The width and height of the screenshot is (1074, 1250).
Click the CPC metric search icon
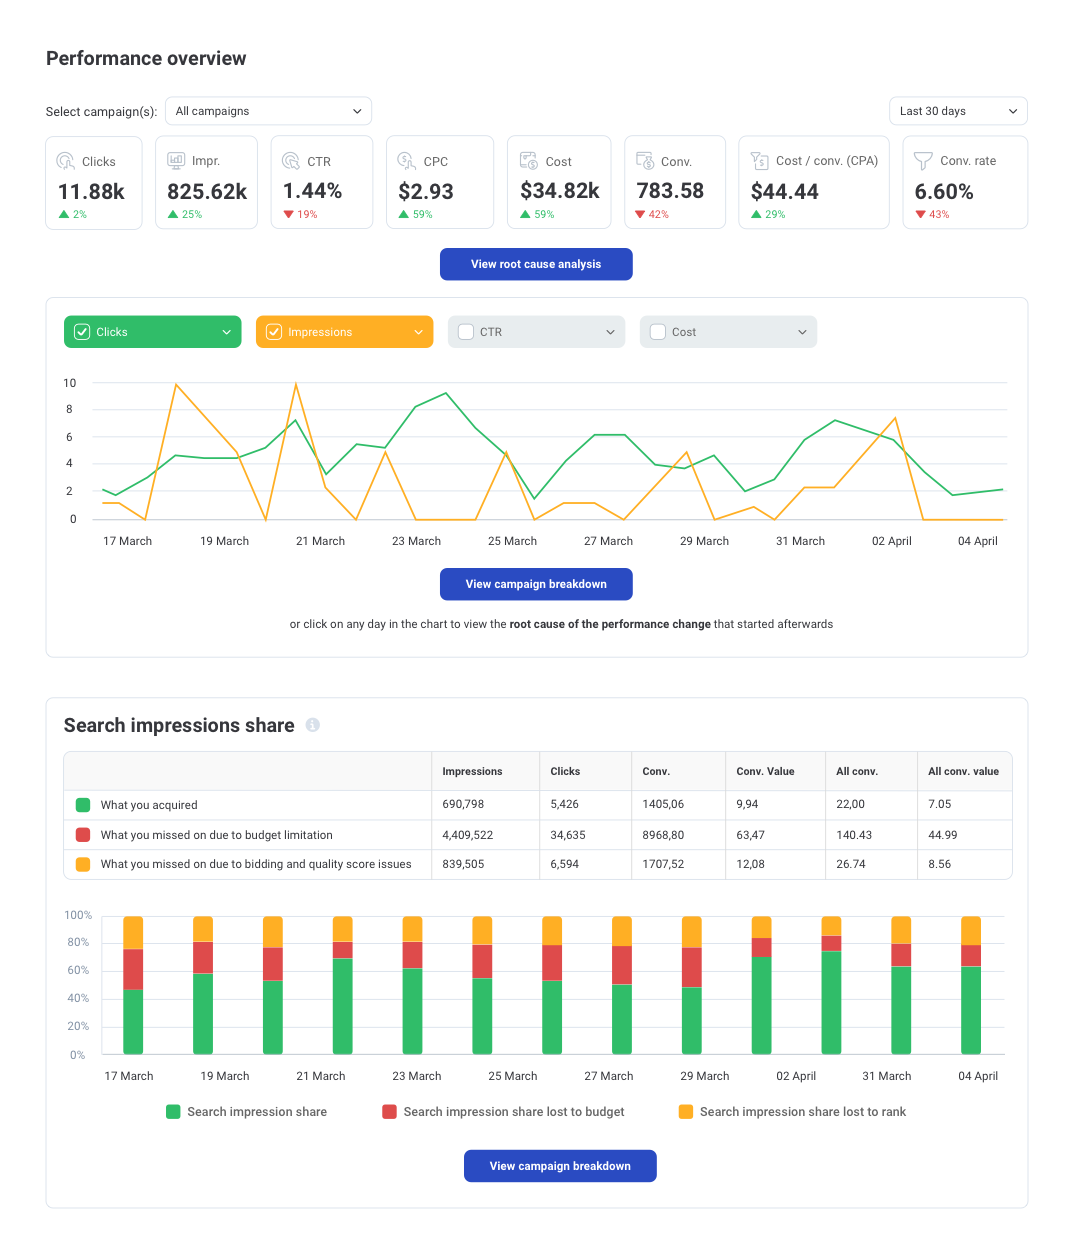[x=405, y=161]
